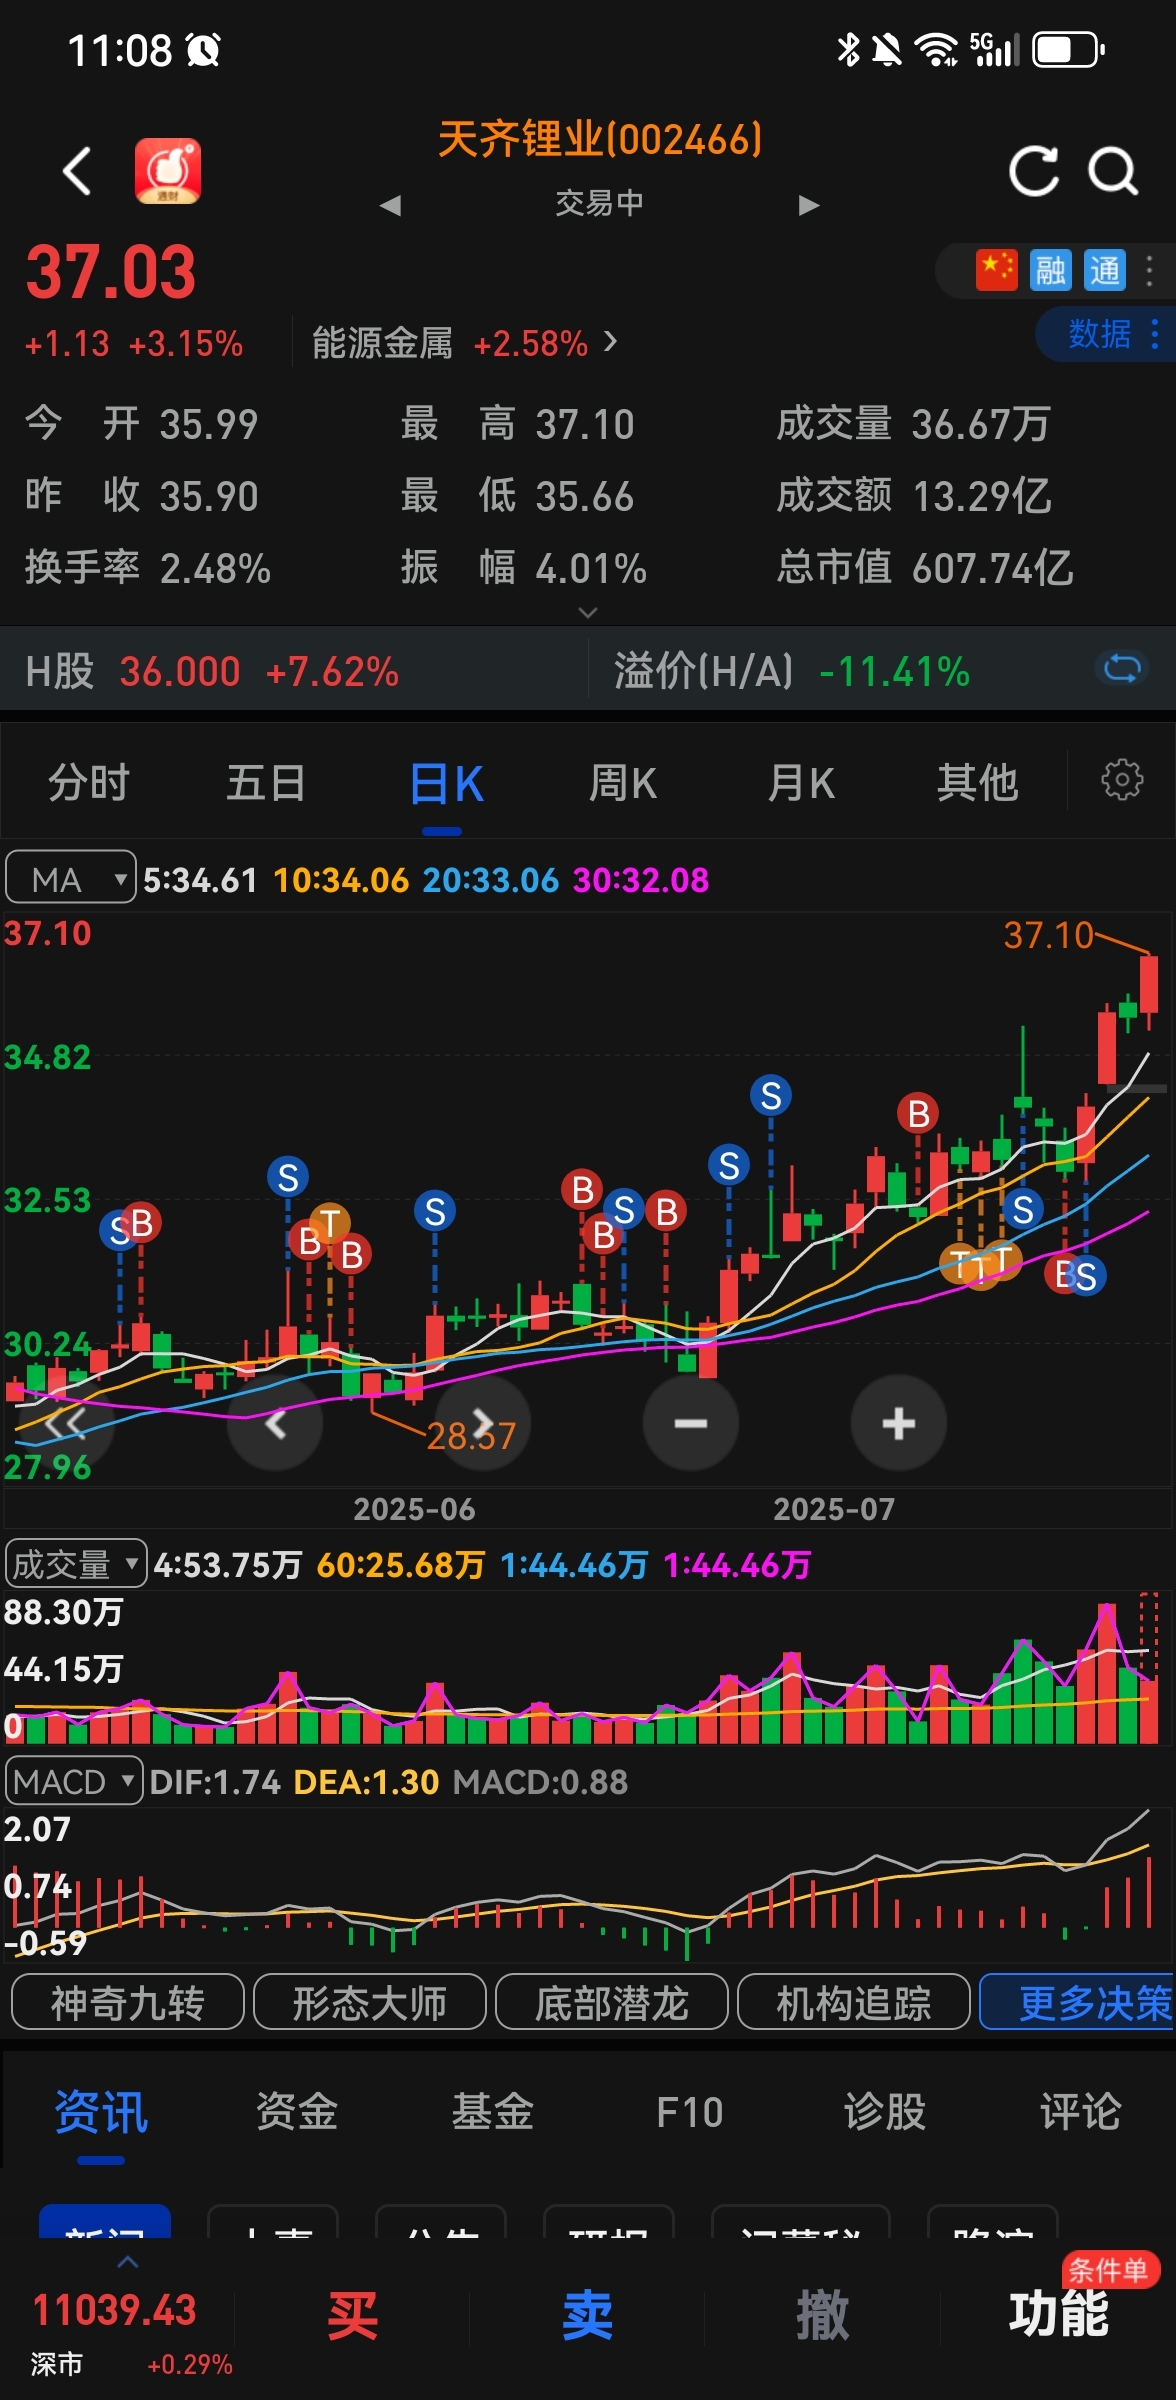Image resolution: width=1176 pixels, height=2400 pixels.
Task: Open the red app logo icon
Action: [168, 171]
